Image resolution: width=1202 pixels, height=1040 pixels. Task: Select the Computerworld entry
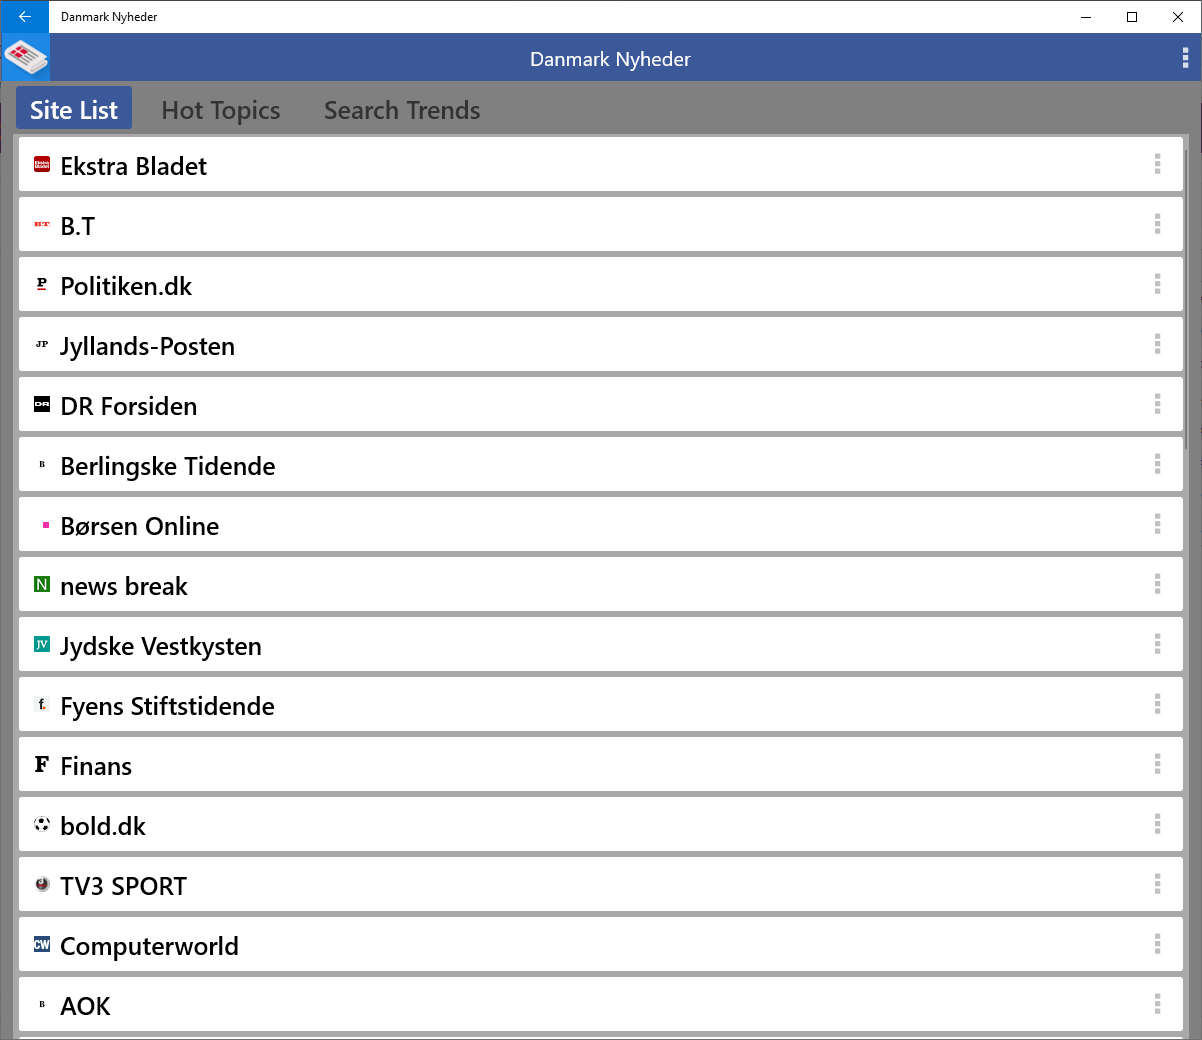click(600, 944)
